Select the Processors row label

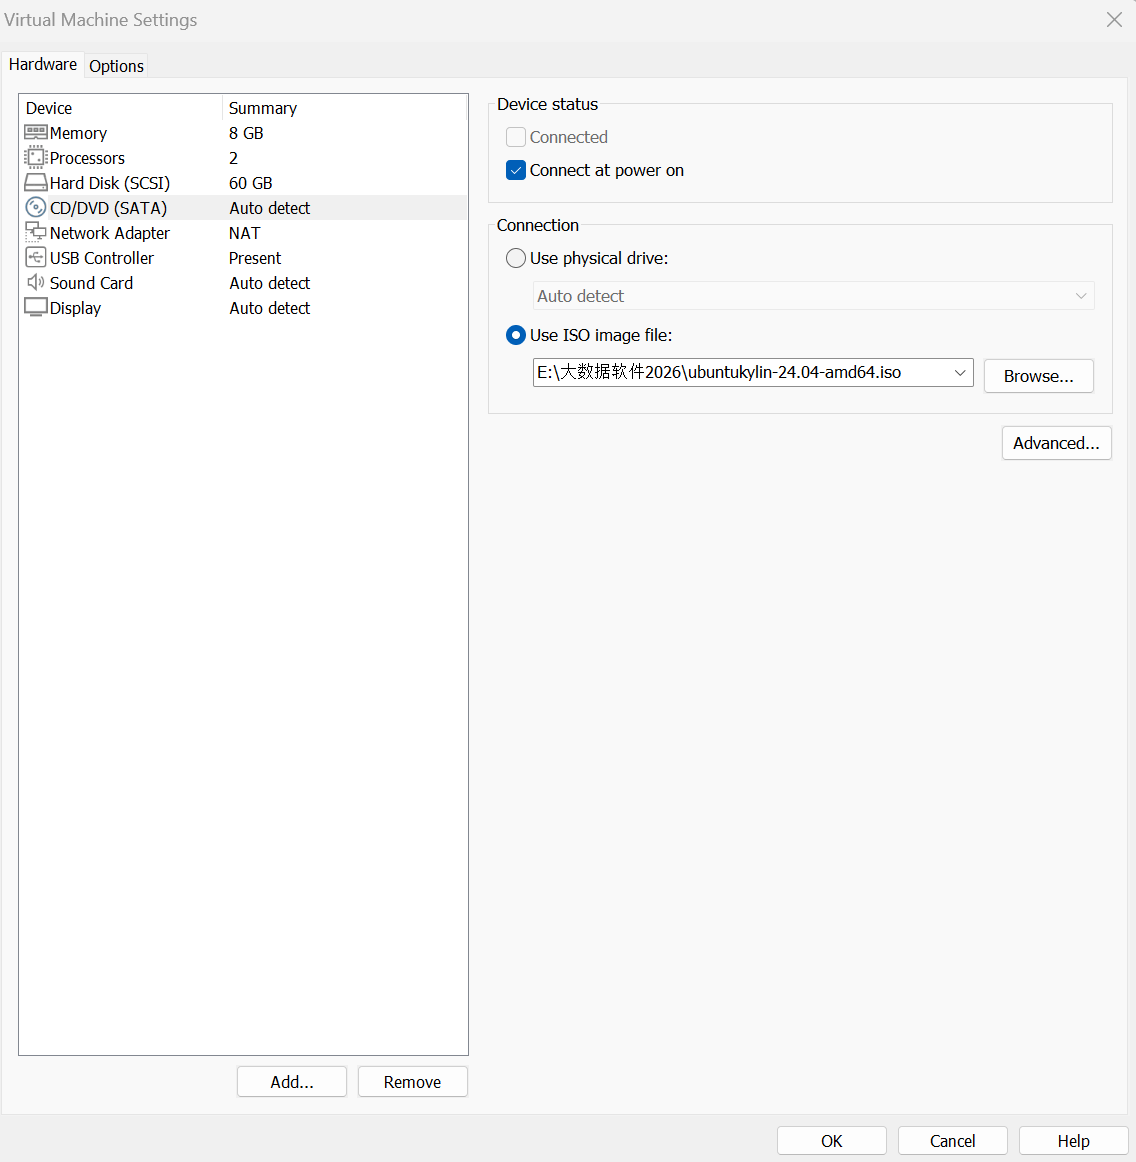[87, 158]
